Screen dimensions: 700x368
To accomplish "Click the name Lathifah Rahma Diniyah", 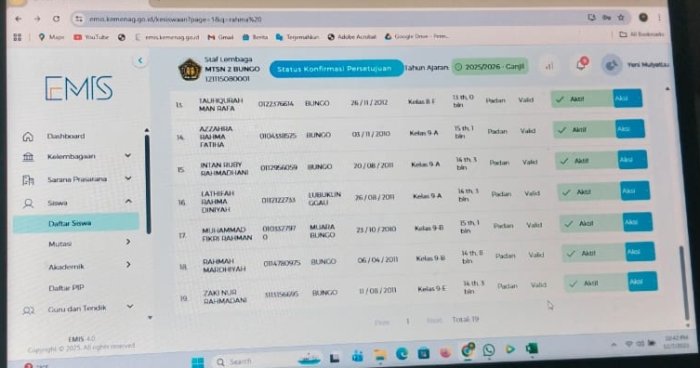I will [x=217, y=201].
